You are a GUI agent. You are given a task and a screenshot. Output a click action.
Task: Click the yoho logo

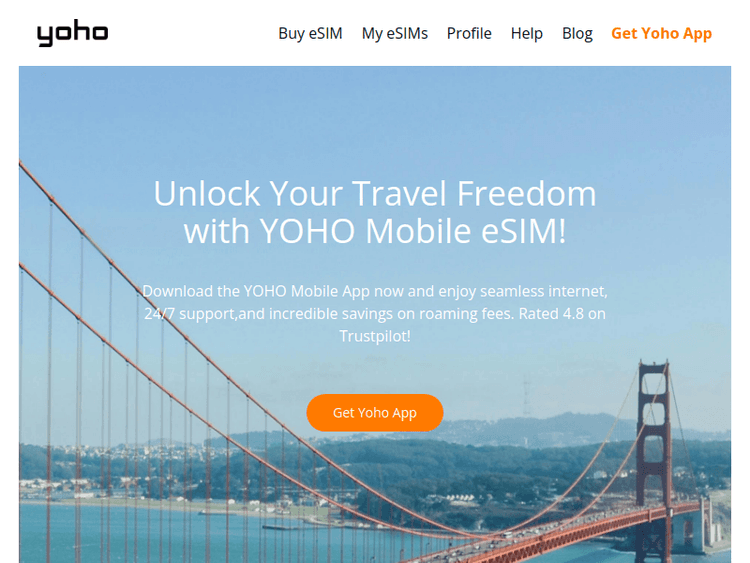pos(73,33)
